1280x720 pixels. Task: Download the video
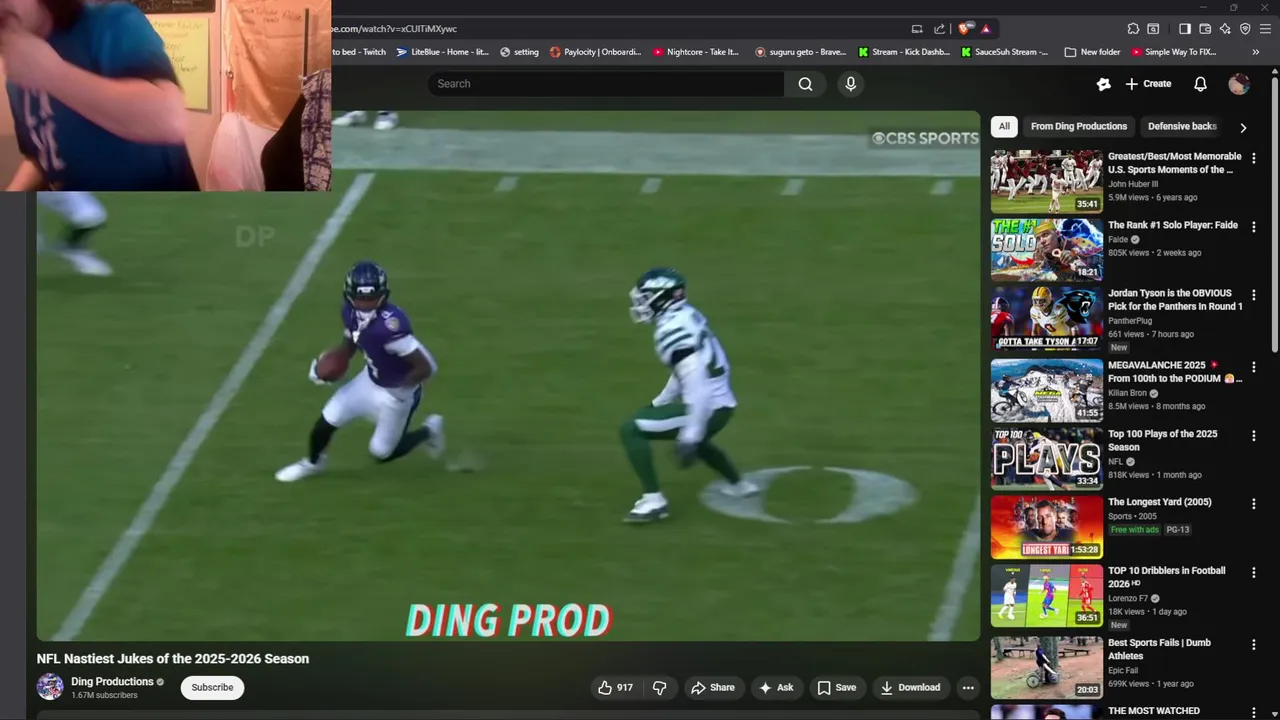910,688
